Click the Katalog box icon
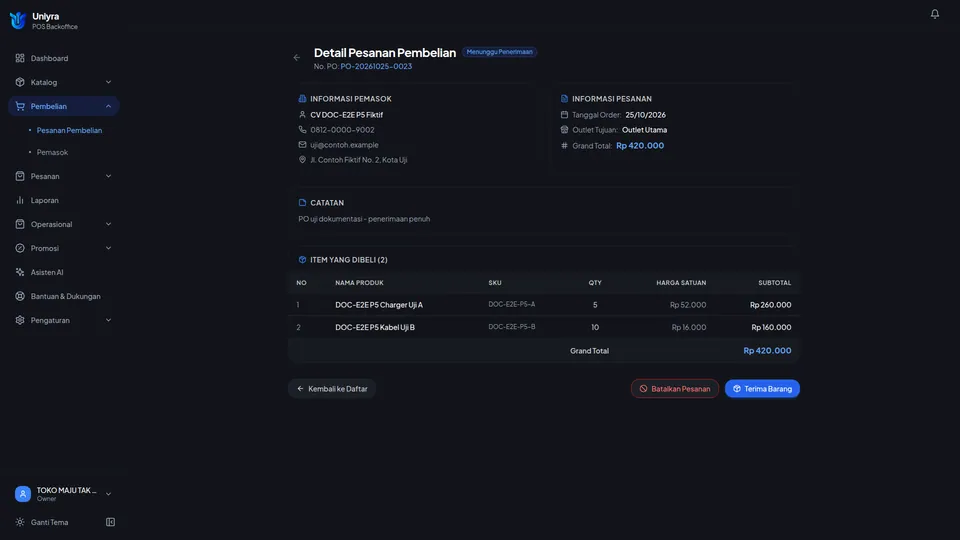960x540 pixels. [20, 82]
